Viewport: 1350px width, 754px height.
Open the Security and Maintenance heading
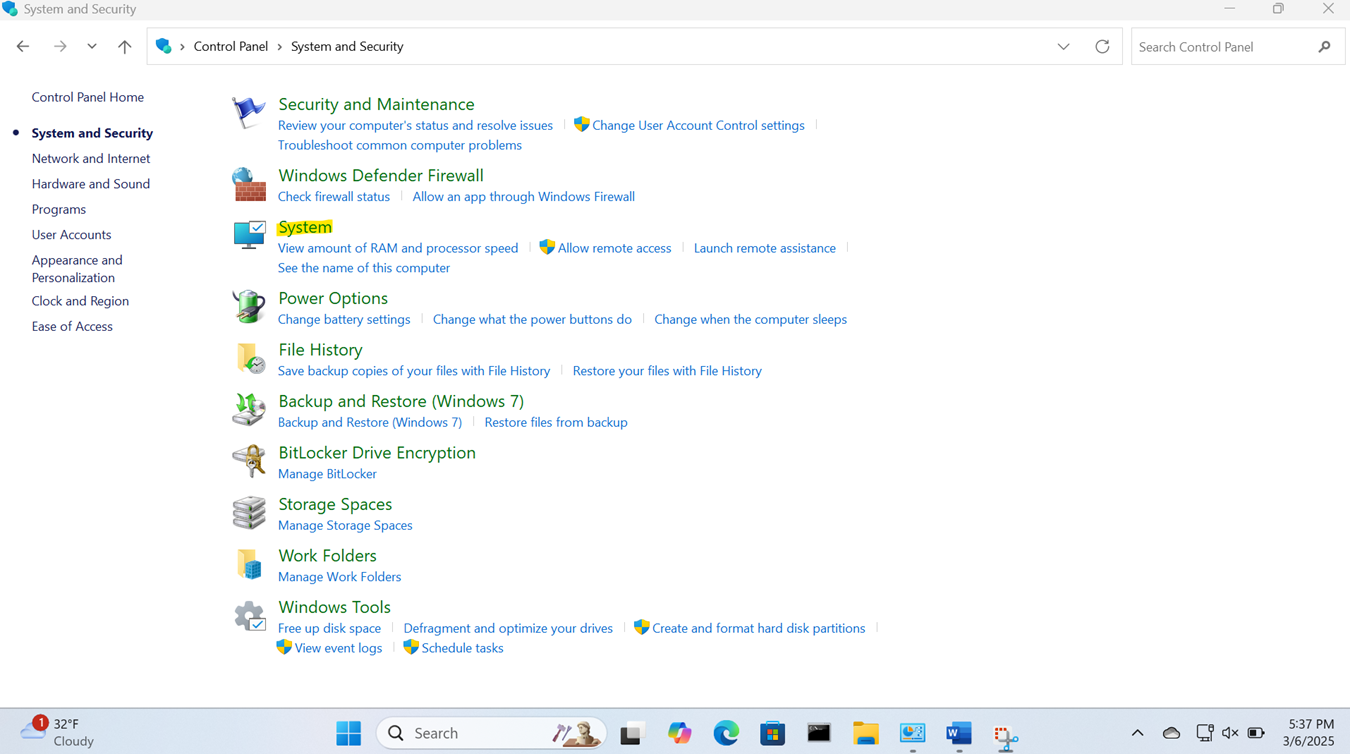[x=376, y=104]
